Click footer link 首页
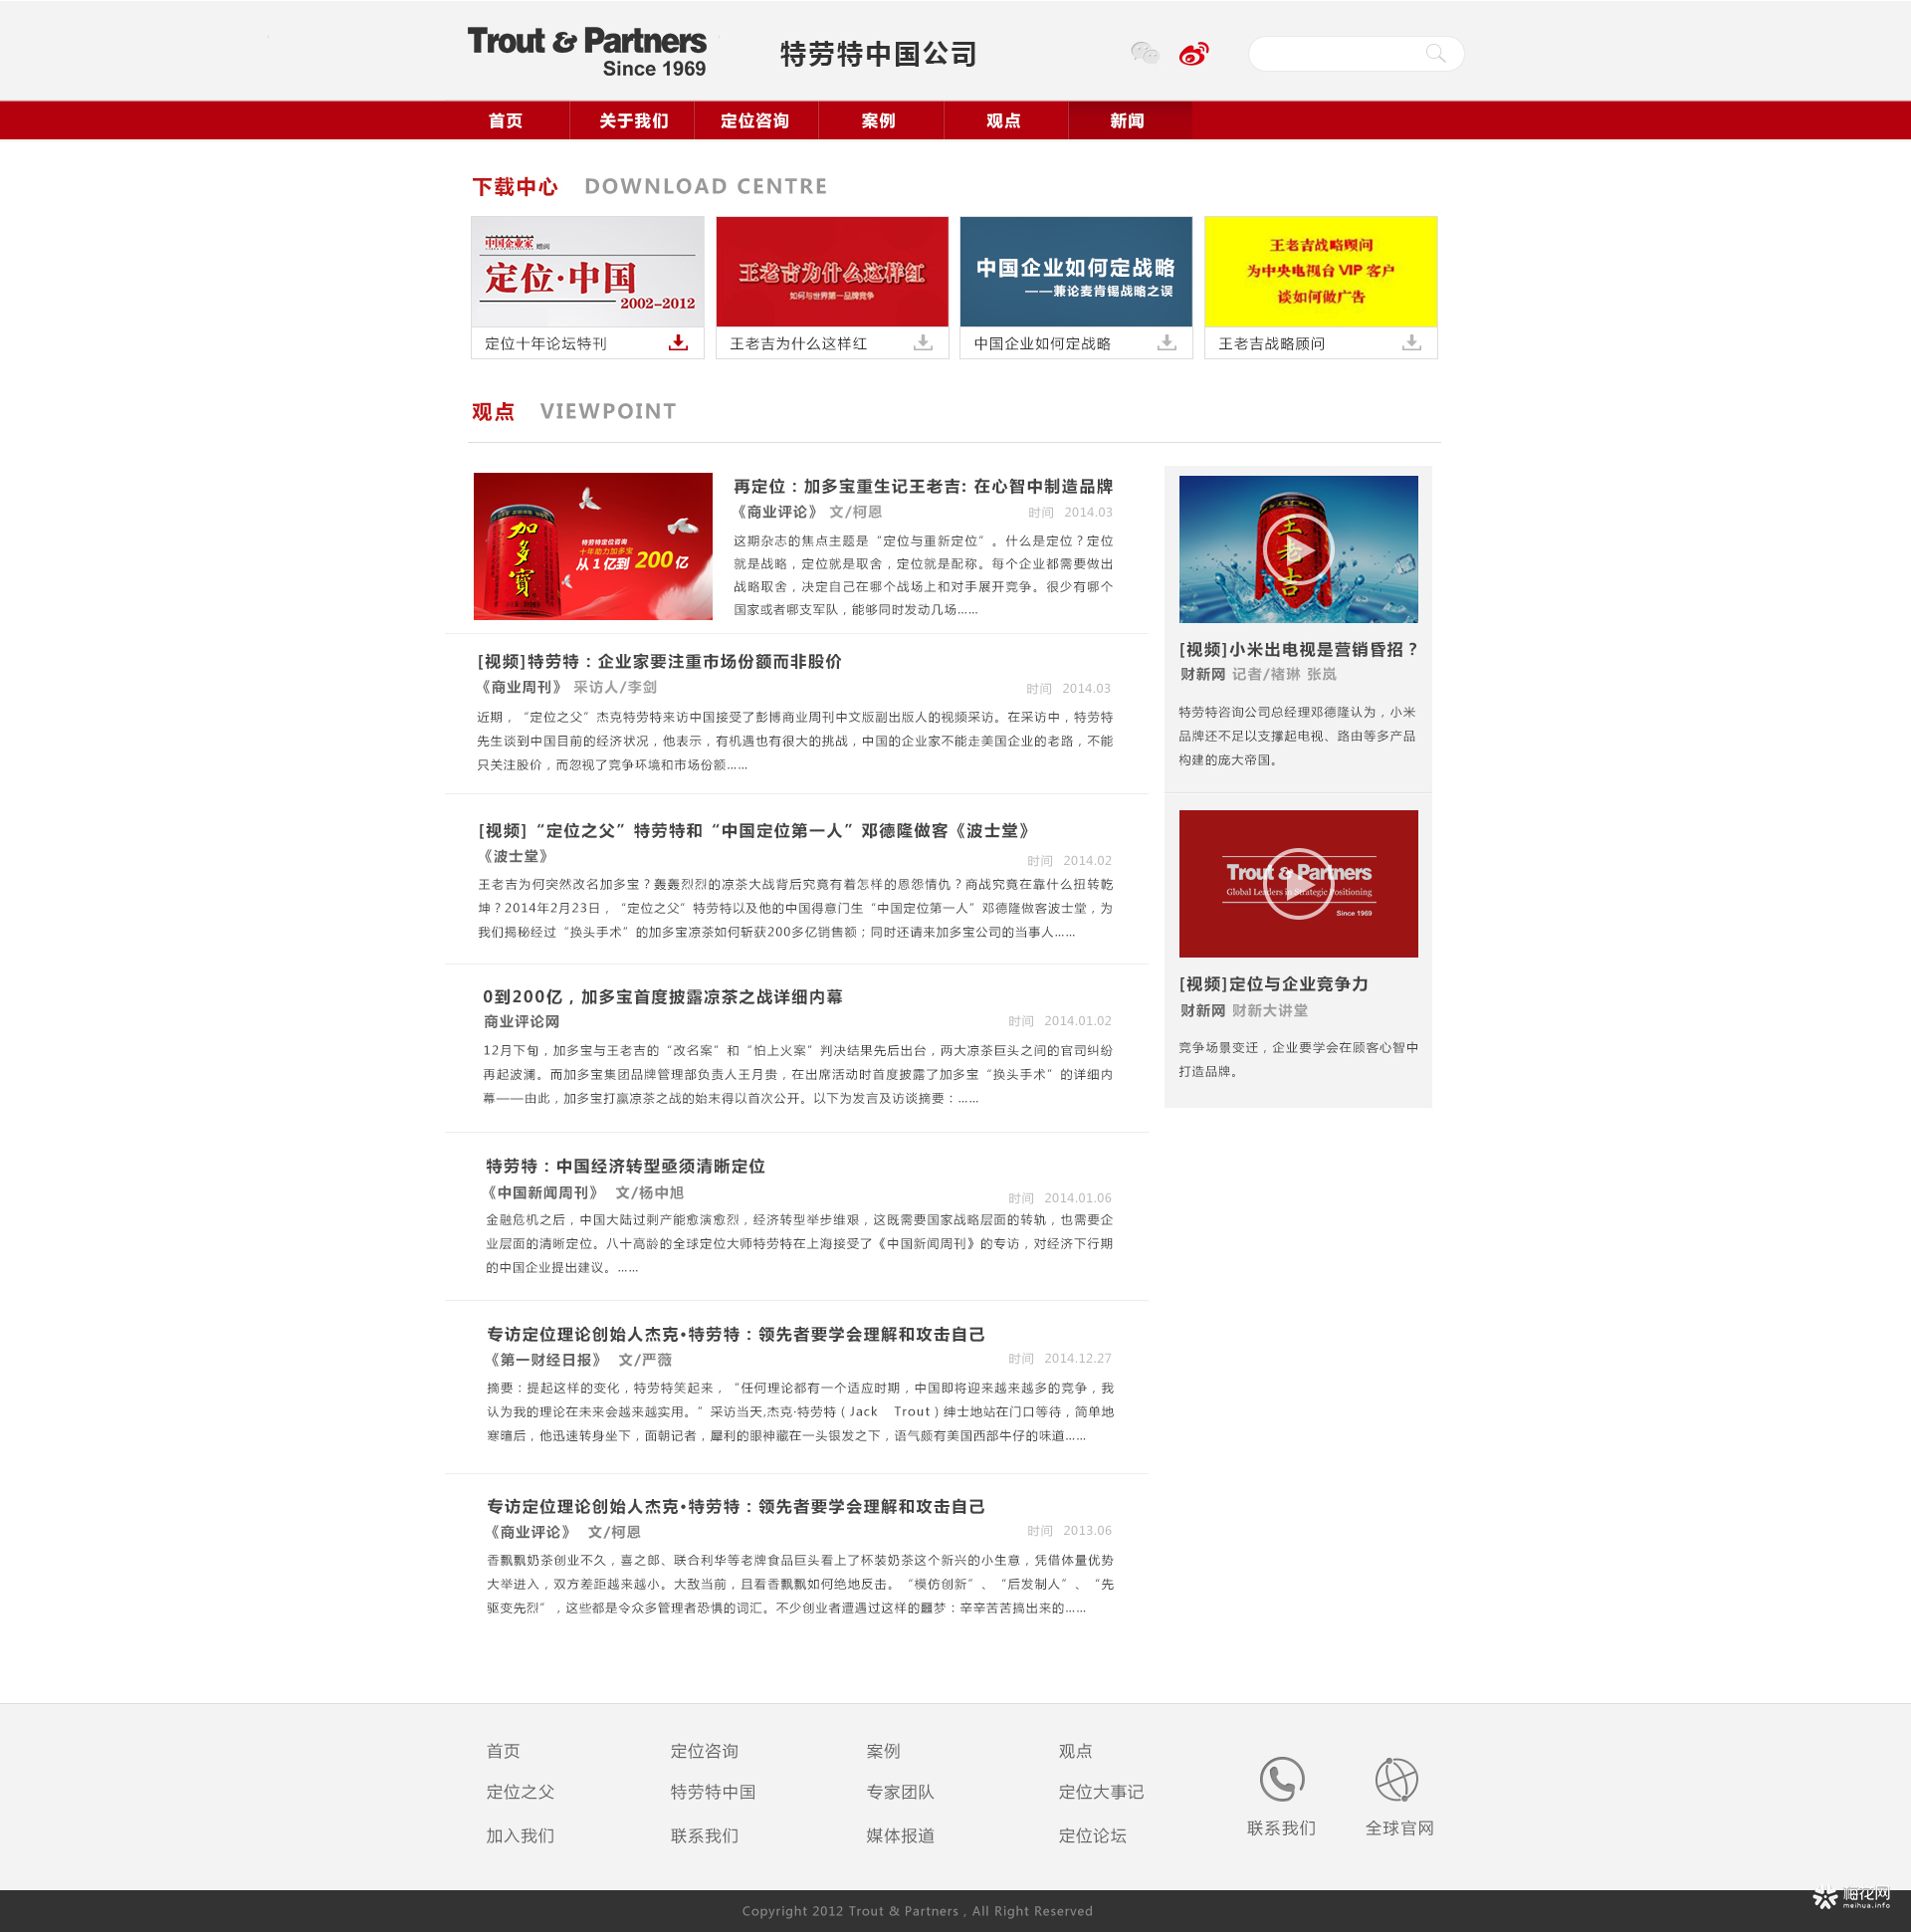 click(503, 1751)
